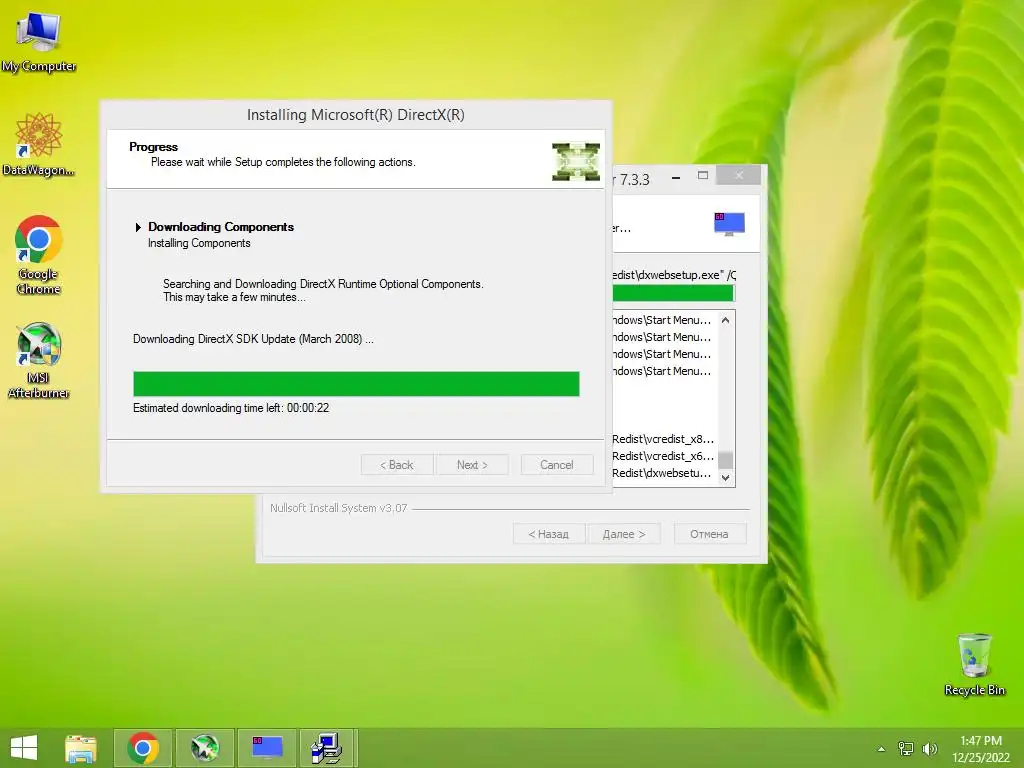Click the background installer green progress bar
Screen dimensions: 1024x768
click(x=673, y=293)
